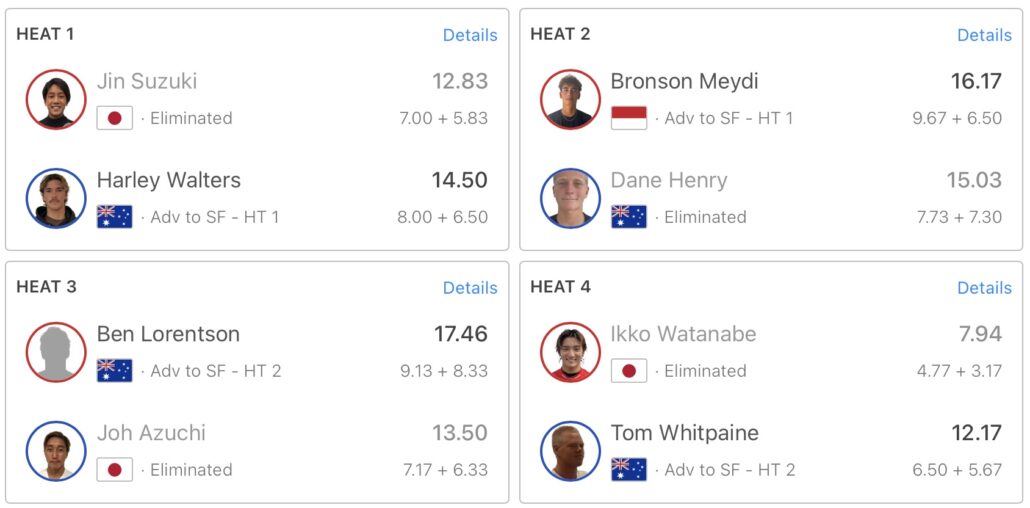
Task: Open Details for Heat 1
Action: (470, 35)
